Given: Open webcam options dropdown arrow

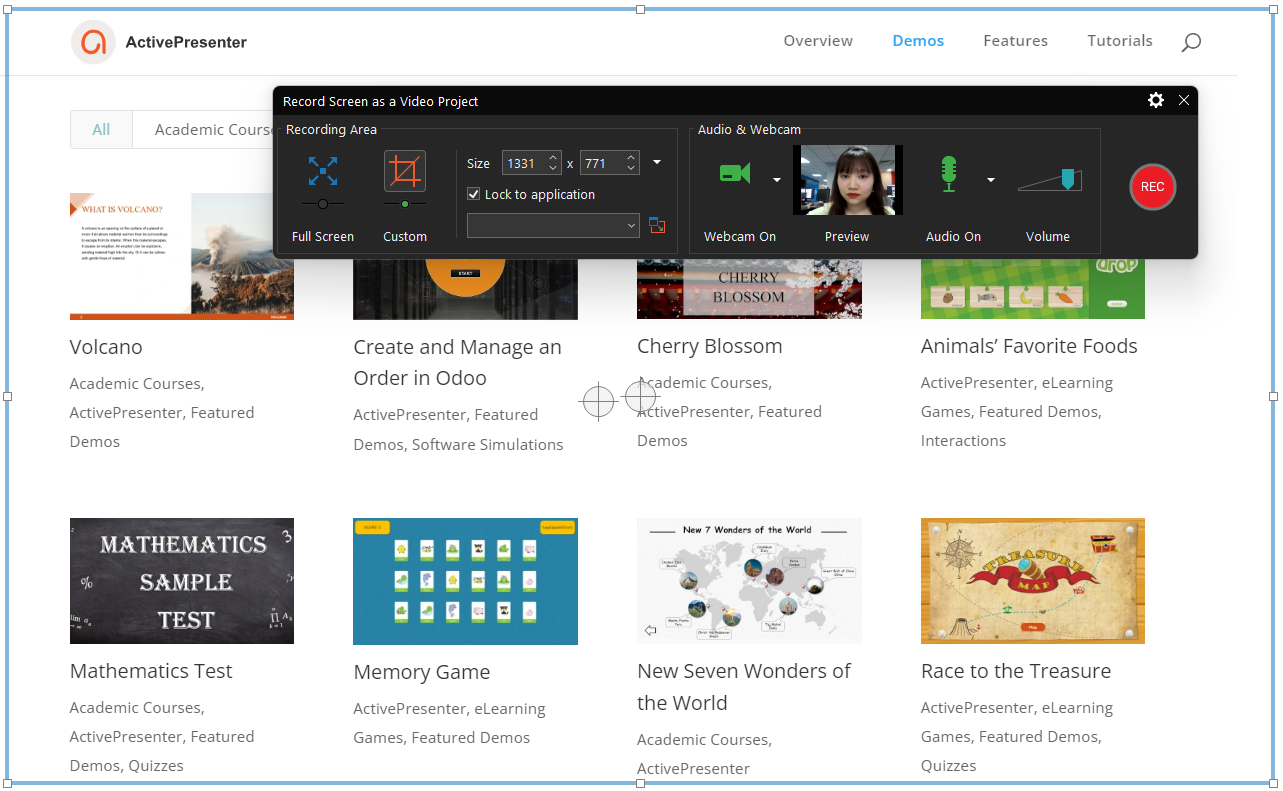Looking at the screenshot, I should coord(776,180).
